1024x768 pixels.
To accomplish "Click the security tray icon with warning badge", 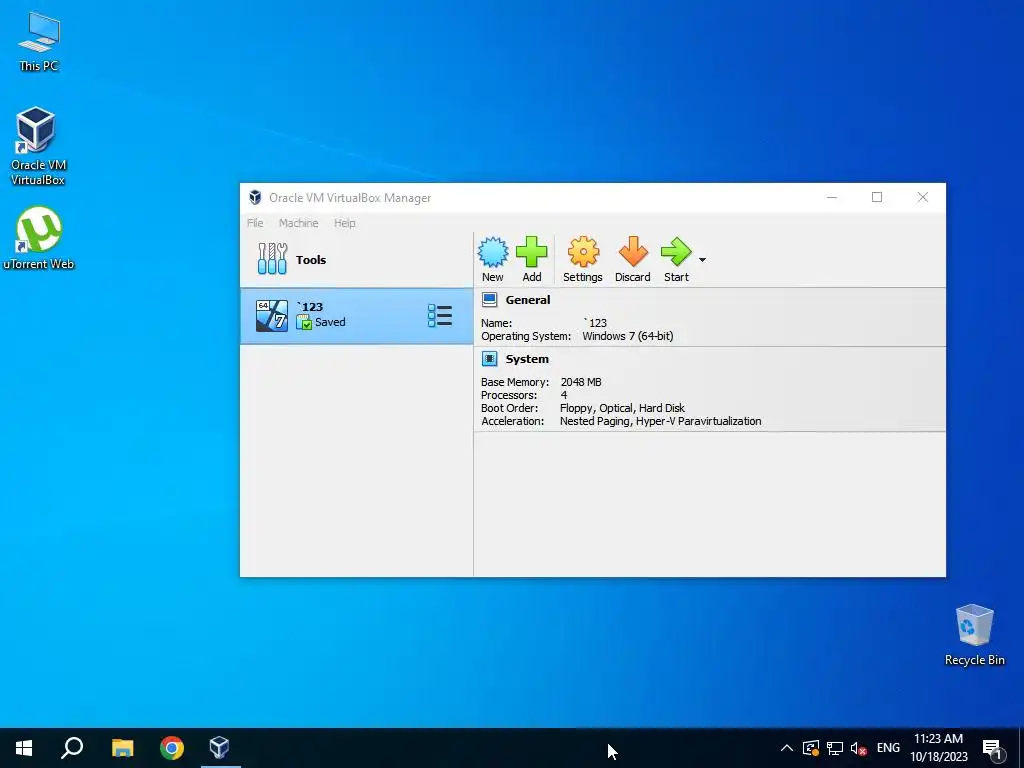I will (810, 748).
